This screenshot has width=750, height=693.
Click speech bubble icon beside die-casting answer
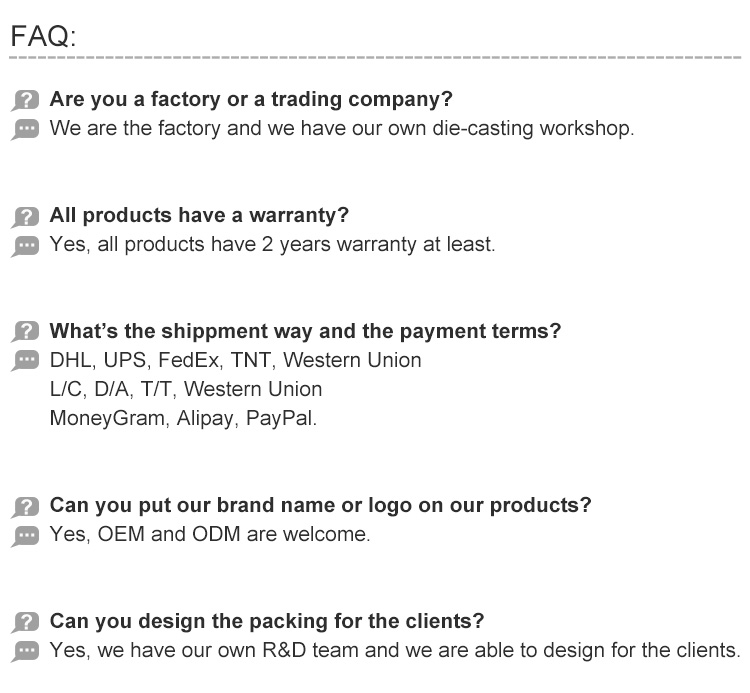26,130
